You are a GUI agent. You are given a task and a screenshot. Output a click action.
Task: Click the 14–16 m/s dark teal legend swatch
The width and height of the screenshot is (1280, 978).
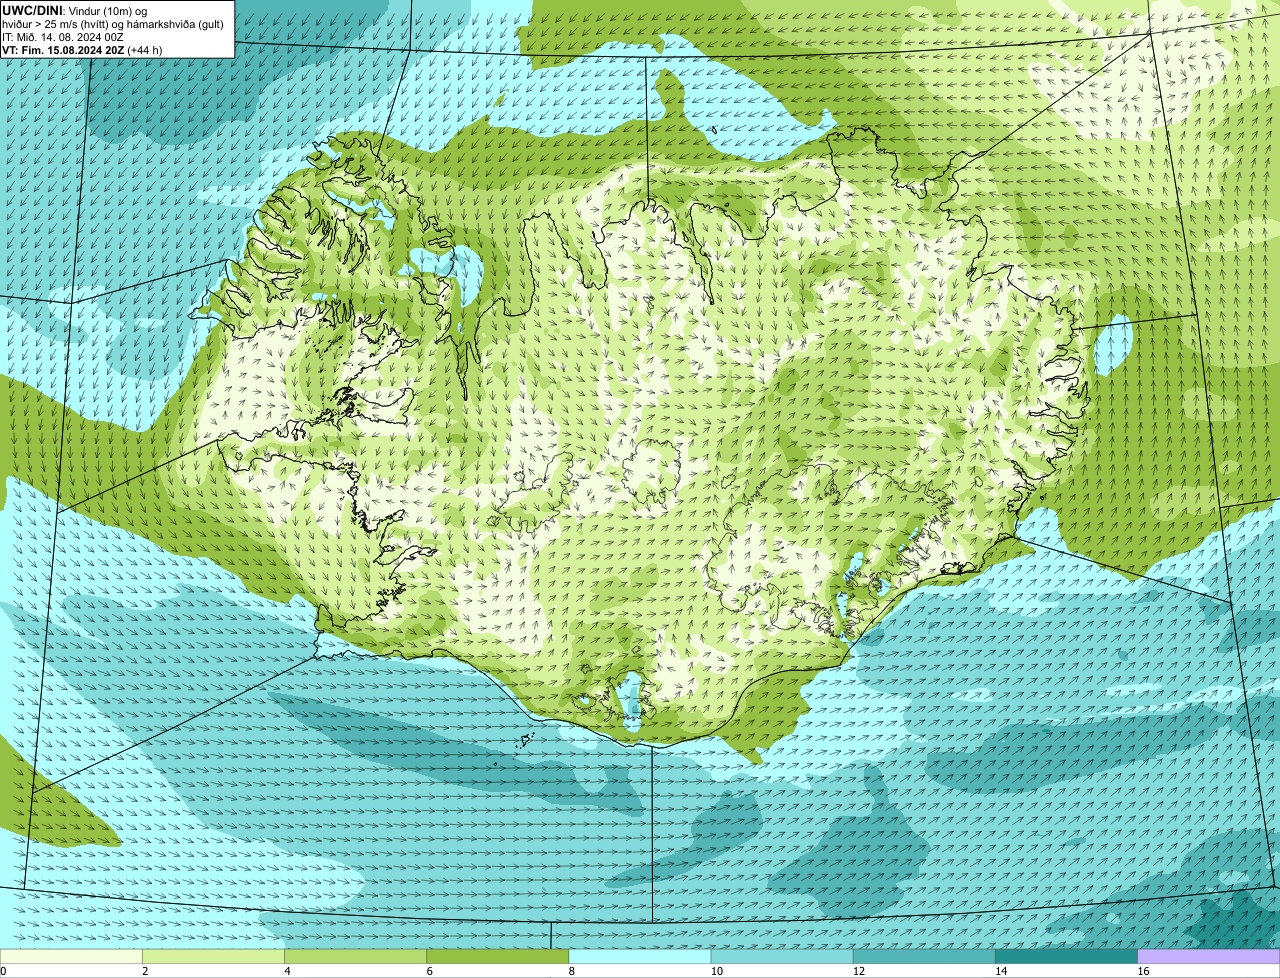pyautogui.click(x=1066, y=957)
